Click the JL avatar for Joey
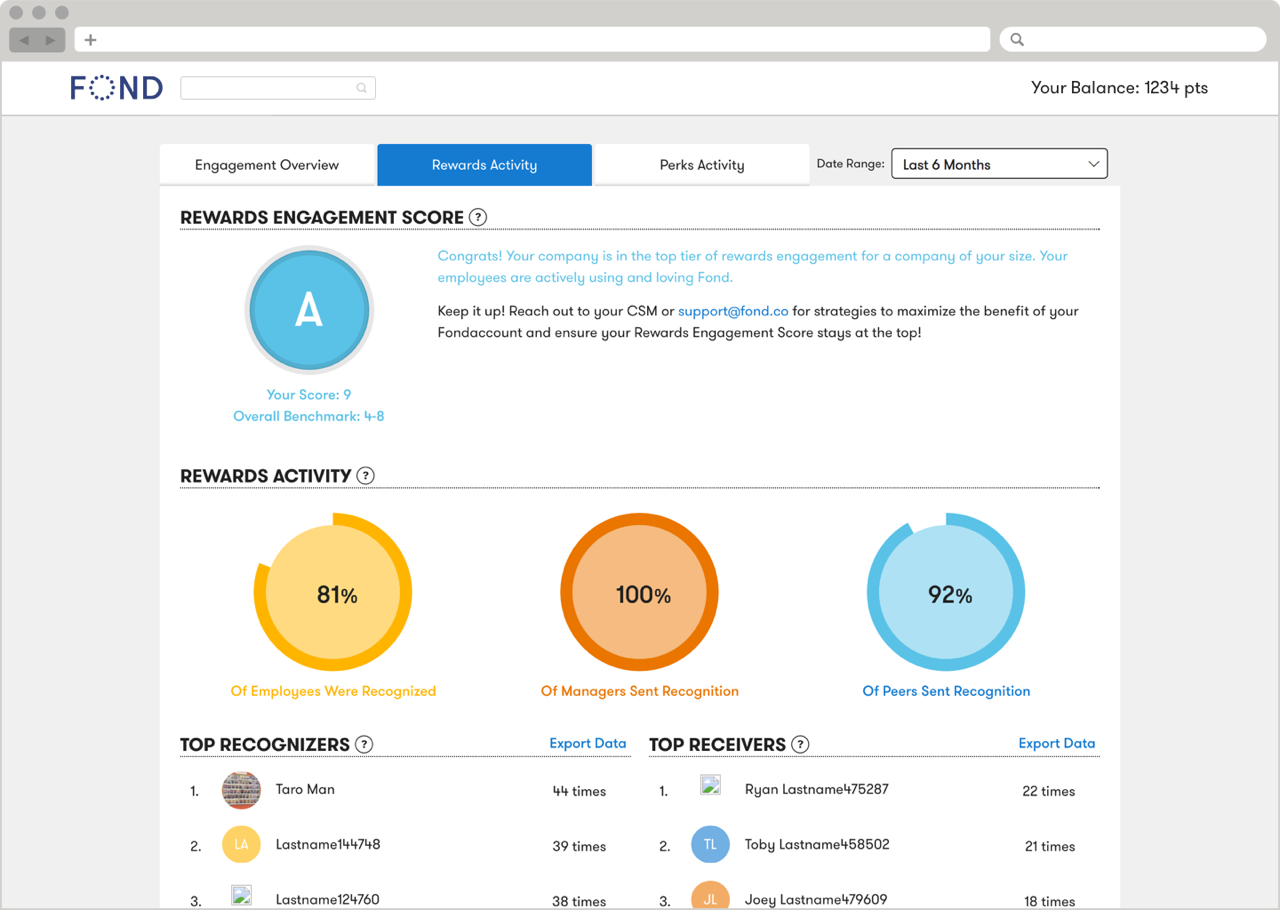The height and width of the screenshot is (910, 1280). click(x=710, y=895)
